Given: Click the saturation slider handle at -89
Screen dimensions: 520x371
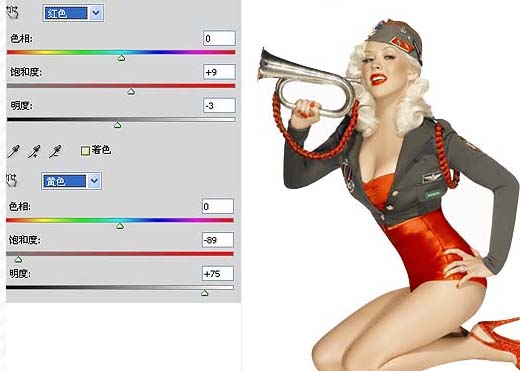Looking at the screenshot, I should (x=18, y=259).
